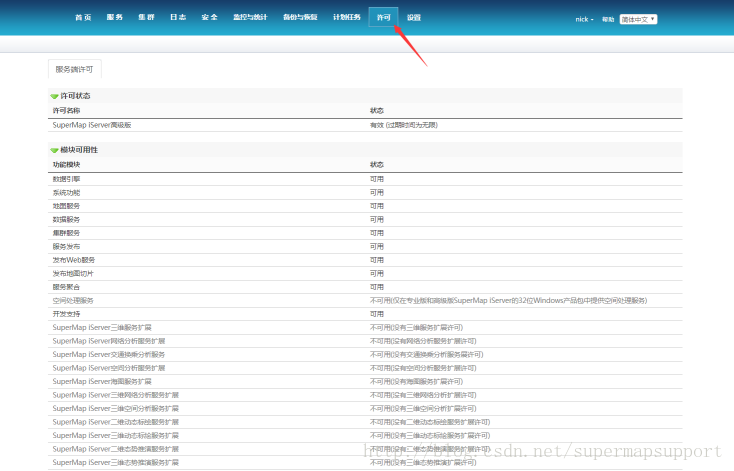Screen dimensions: 734x471
Task: Open the 安全 security menu
Action: click(210, 17)
